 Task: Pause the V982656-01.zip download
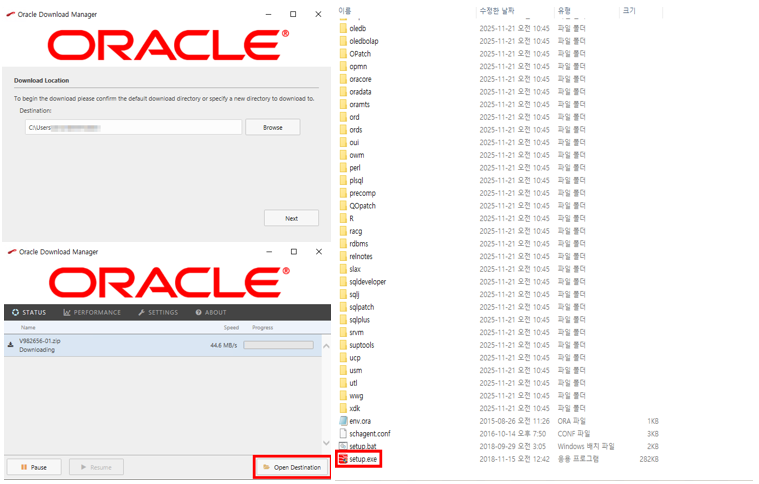point(34,467)
